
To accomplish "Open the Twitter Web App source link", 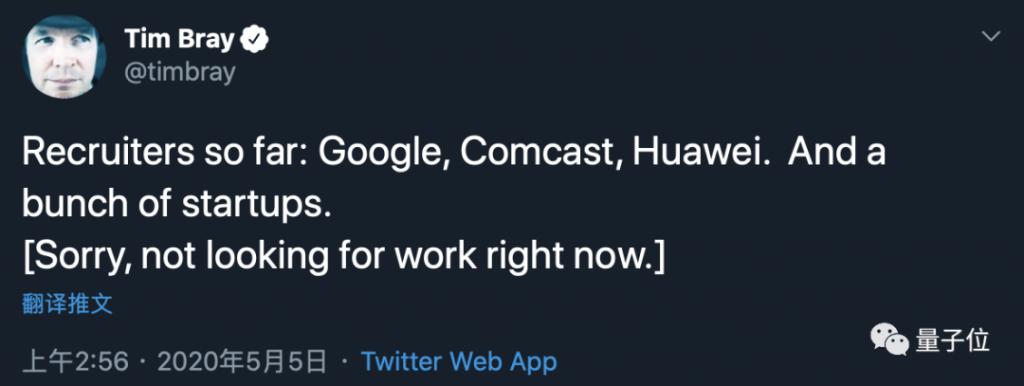I will [x=459, y=361].
